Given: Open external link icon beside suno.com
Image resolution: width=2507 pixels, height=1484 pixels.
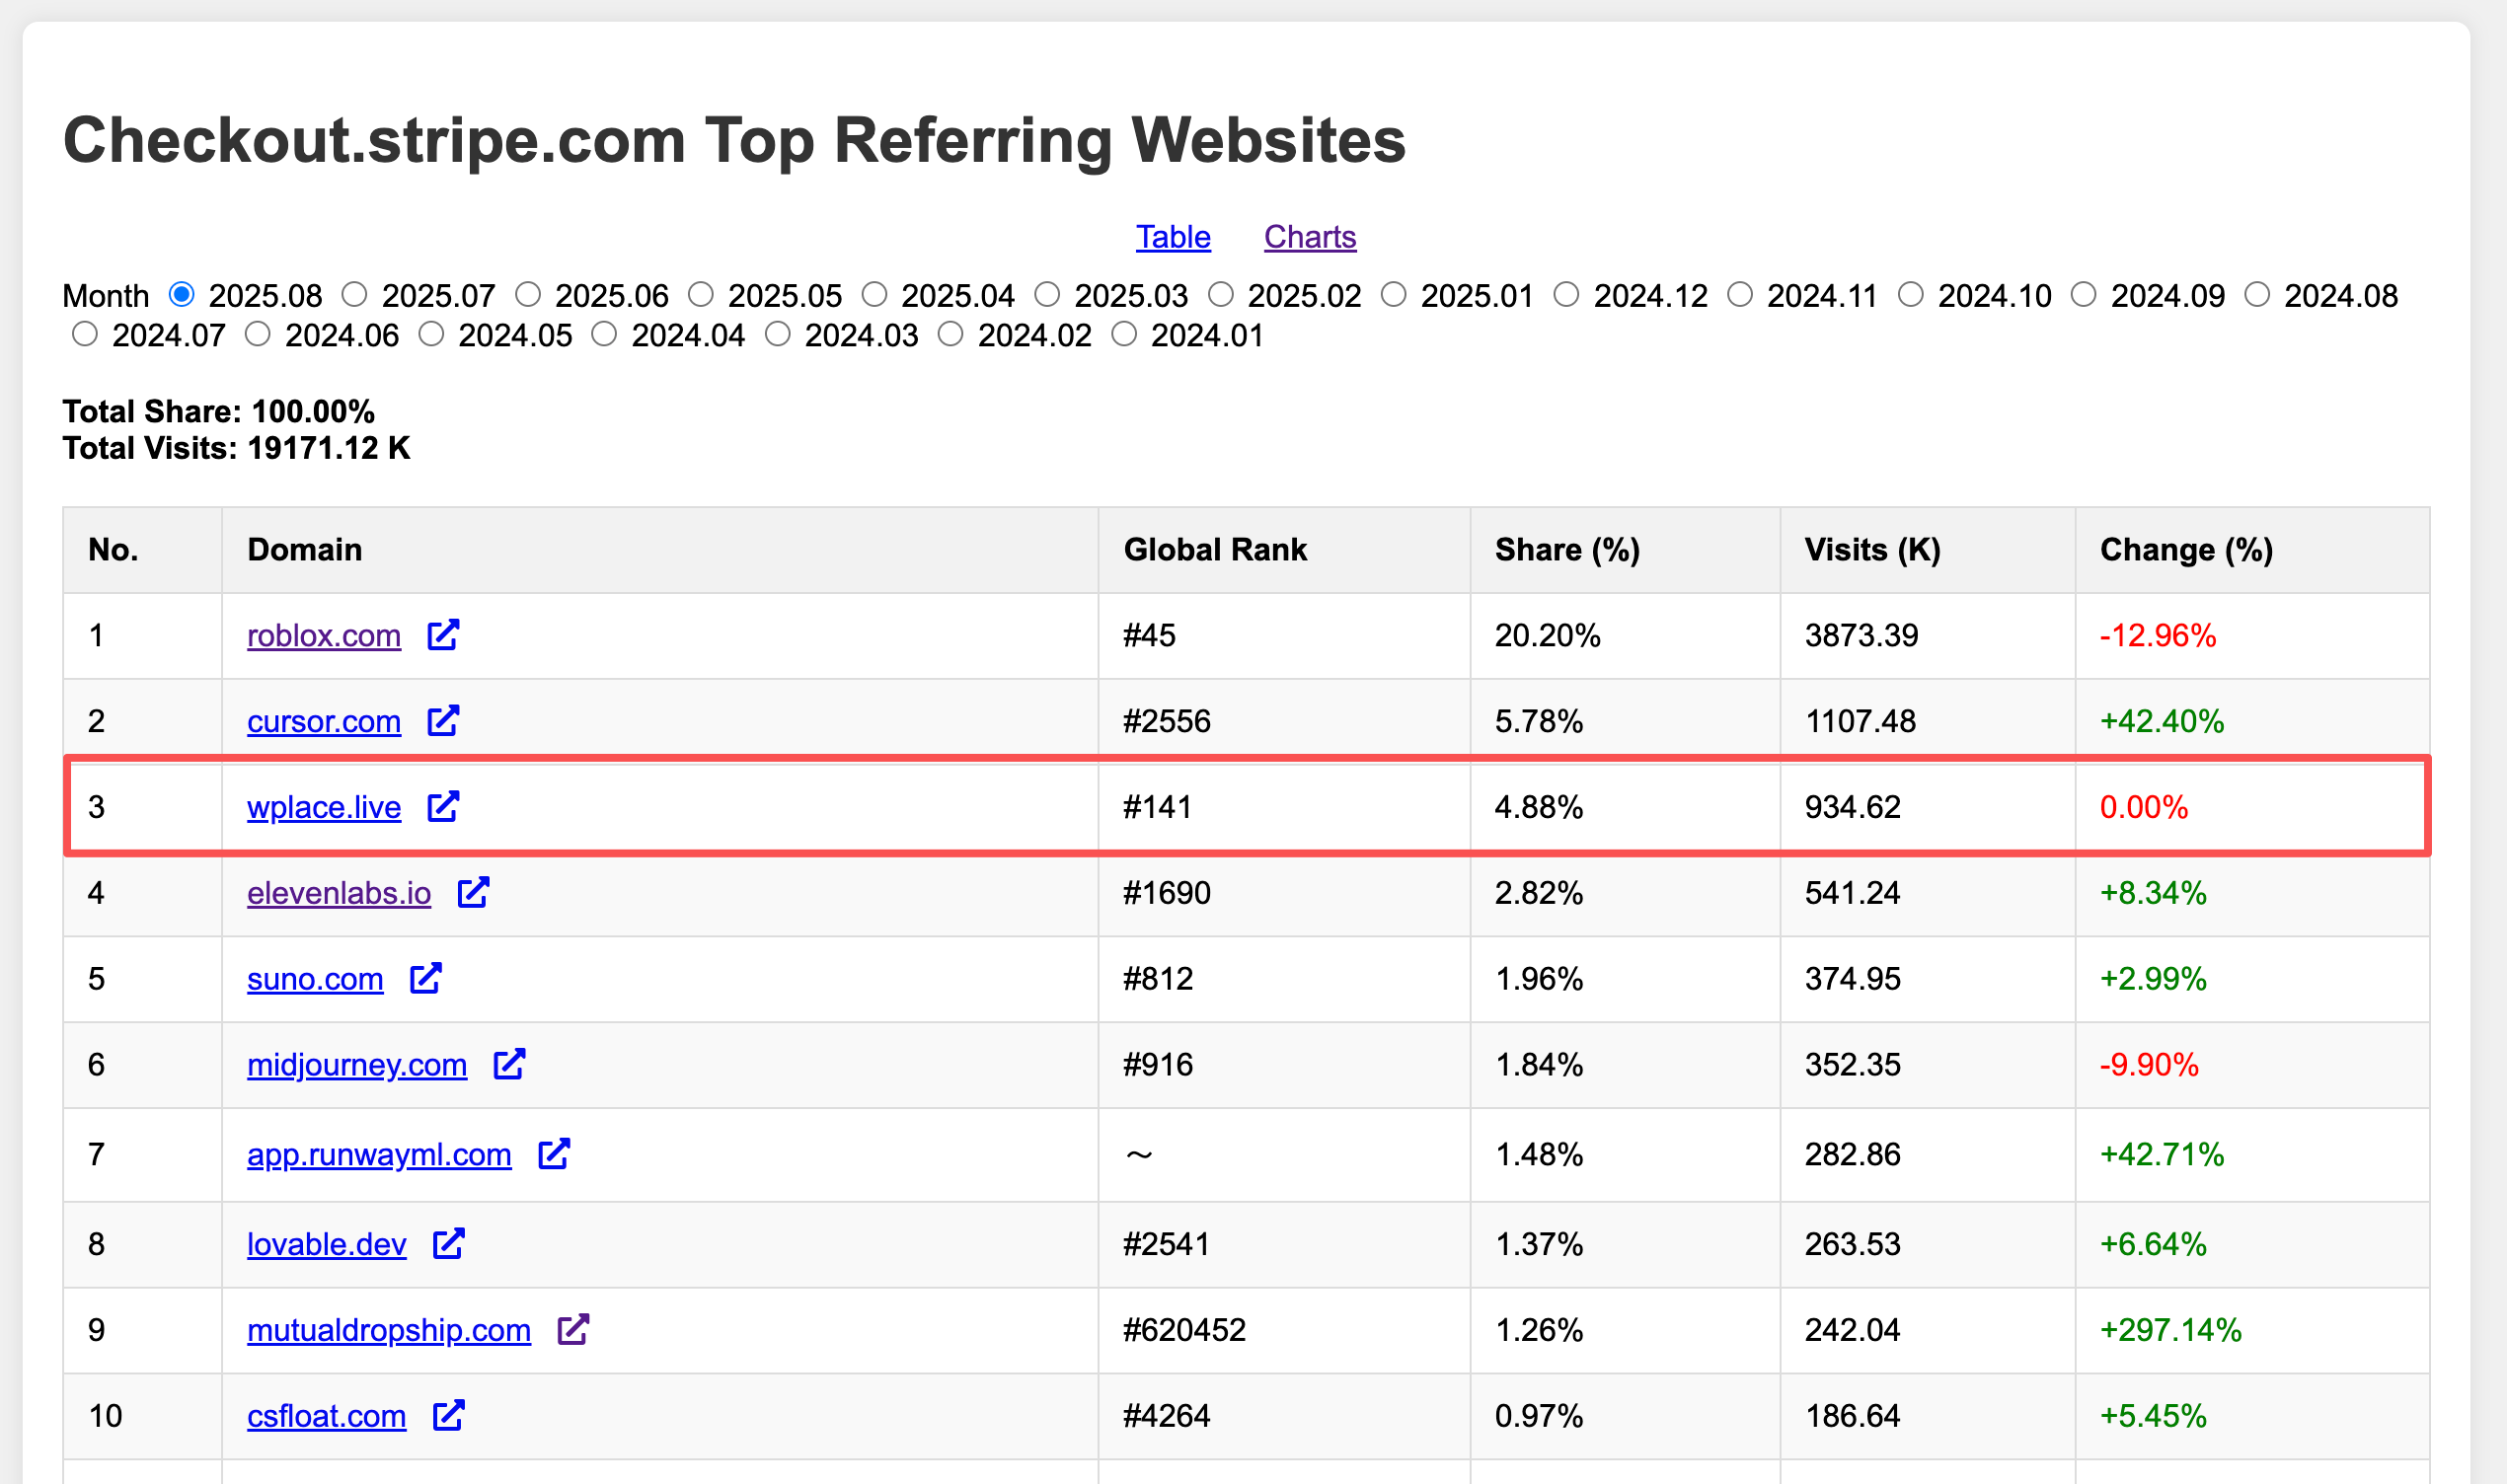Looking at the screenshot, I should (x=426, y=979).
